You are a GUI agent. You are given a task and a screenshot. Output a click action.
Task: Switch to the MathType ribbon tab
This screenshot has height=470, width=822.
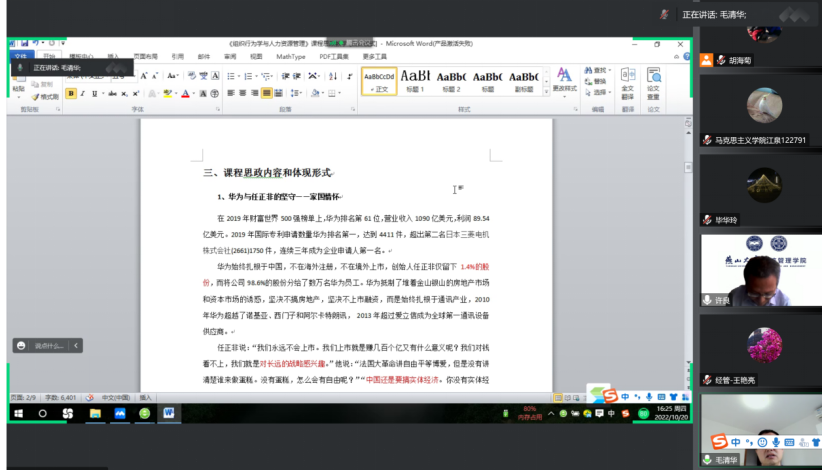(x=291, y=57)
